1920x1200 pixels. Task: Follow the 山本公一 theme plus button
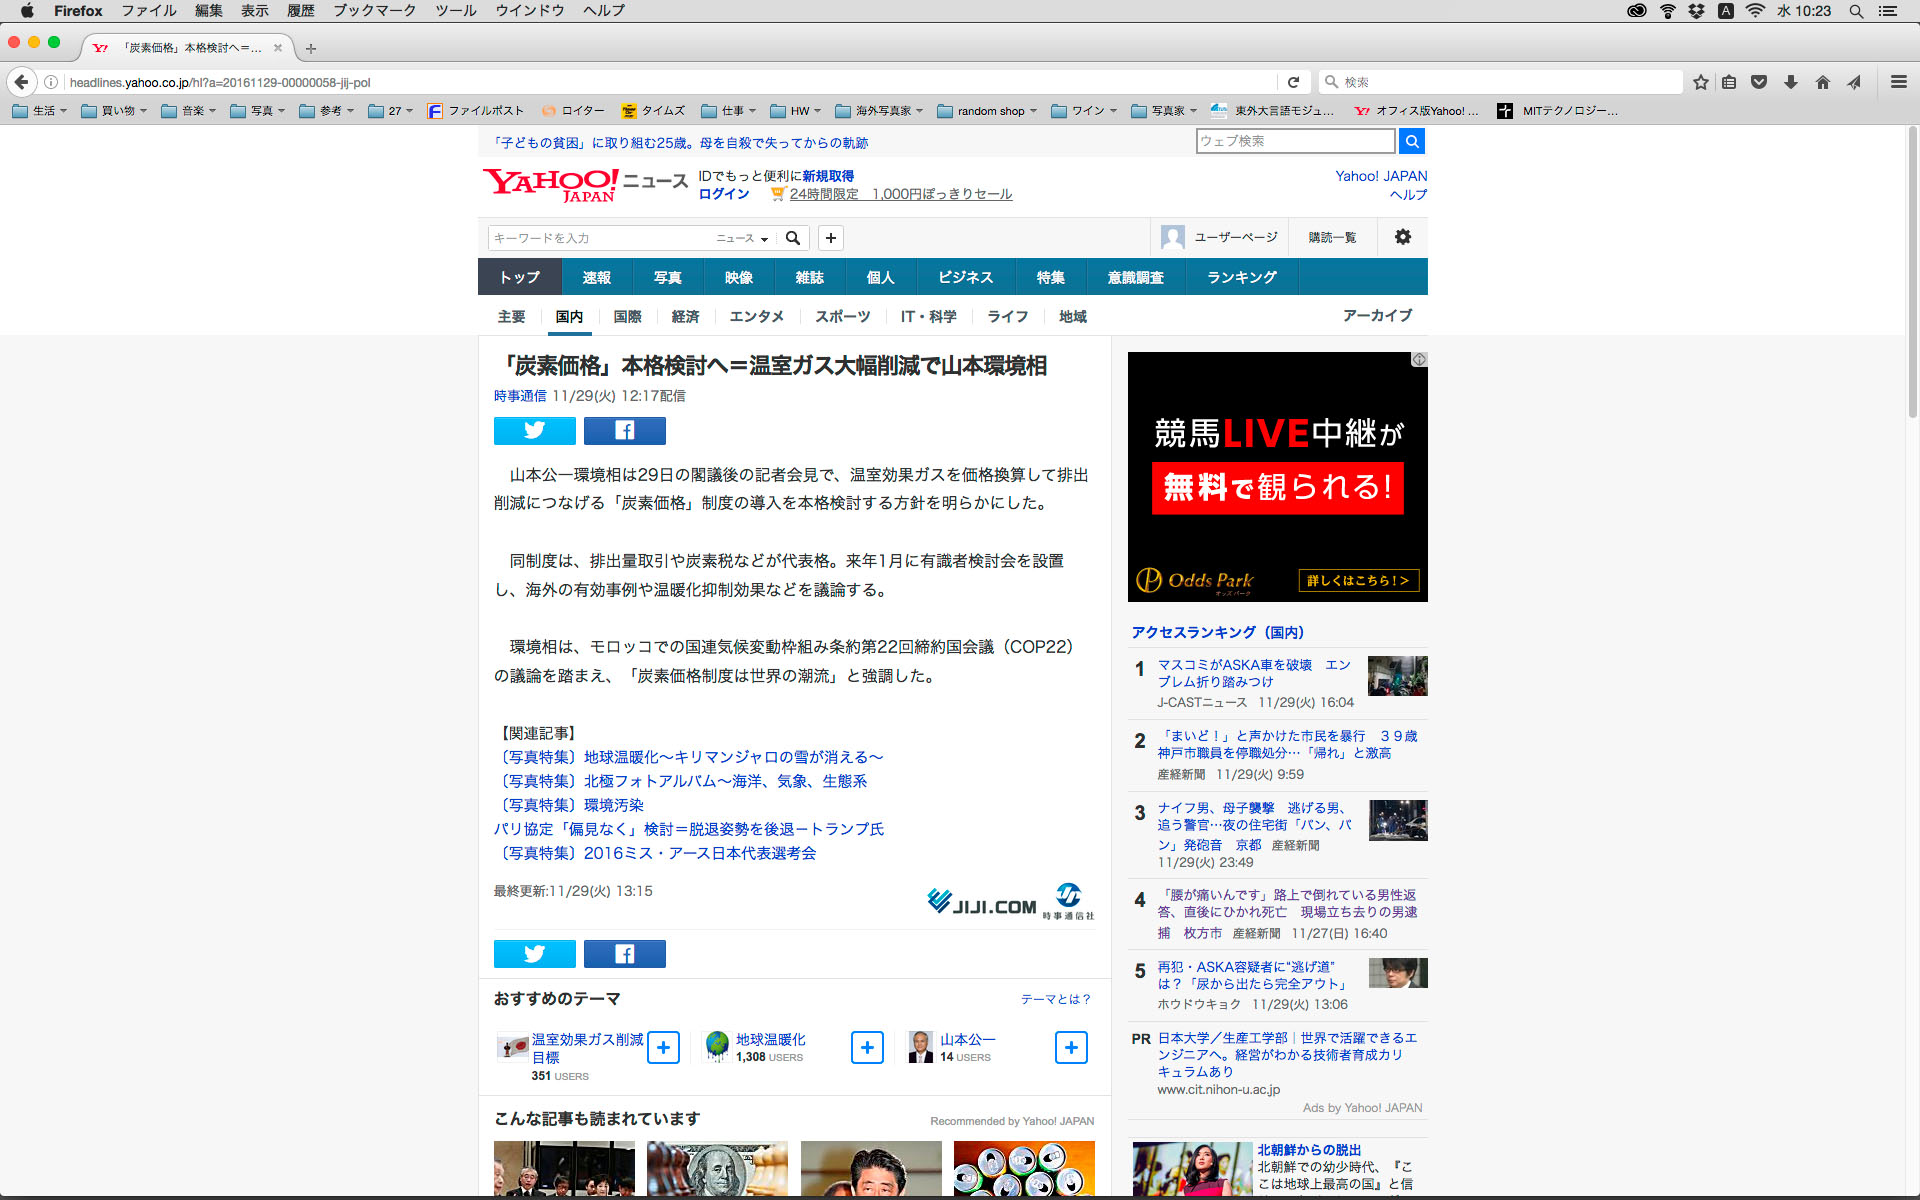[x=1071, y=1047]
